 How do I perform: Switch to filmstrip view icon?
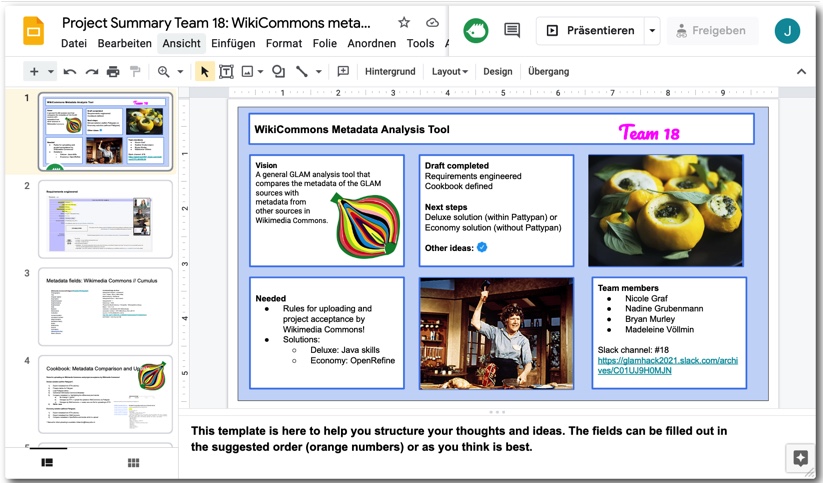coord(46,462)
